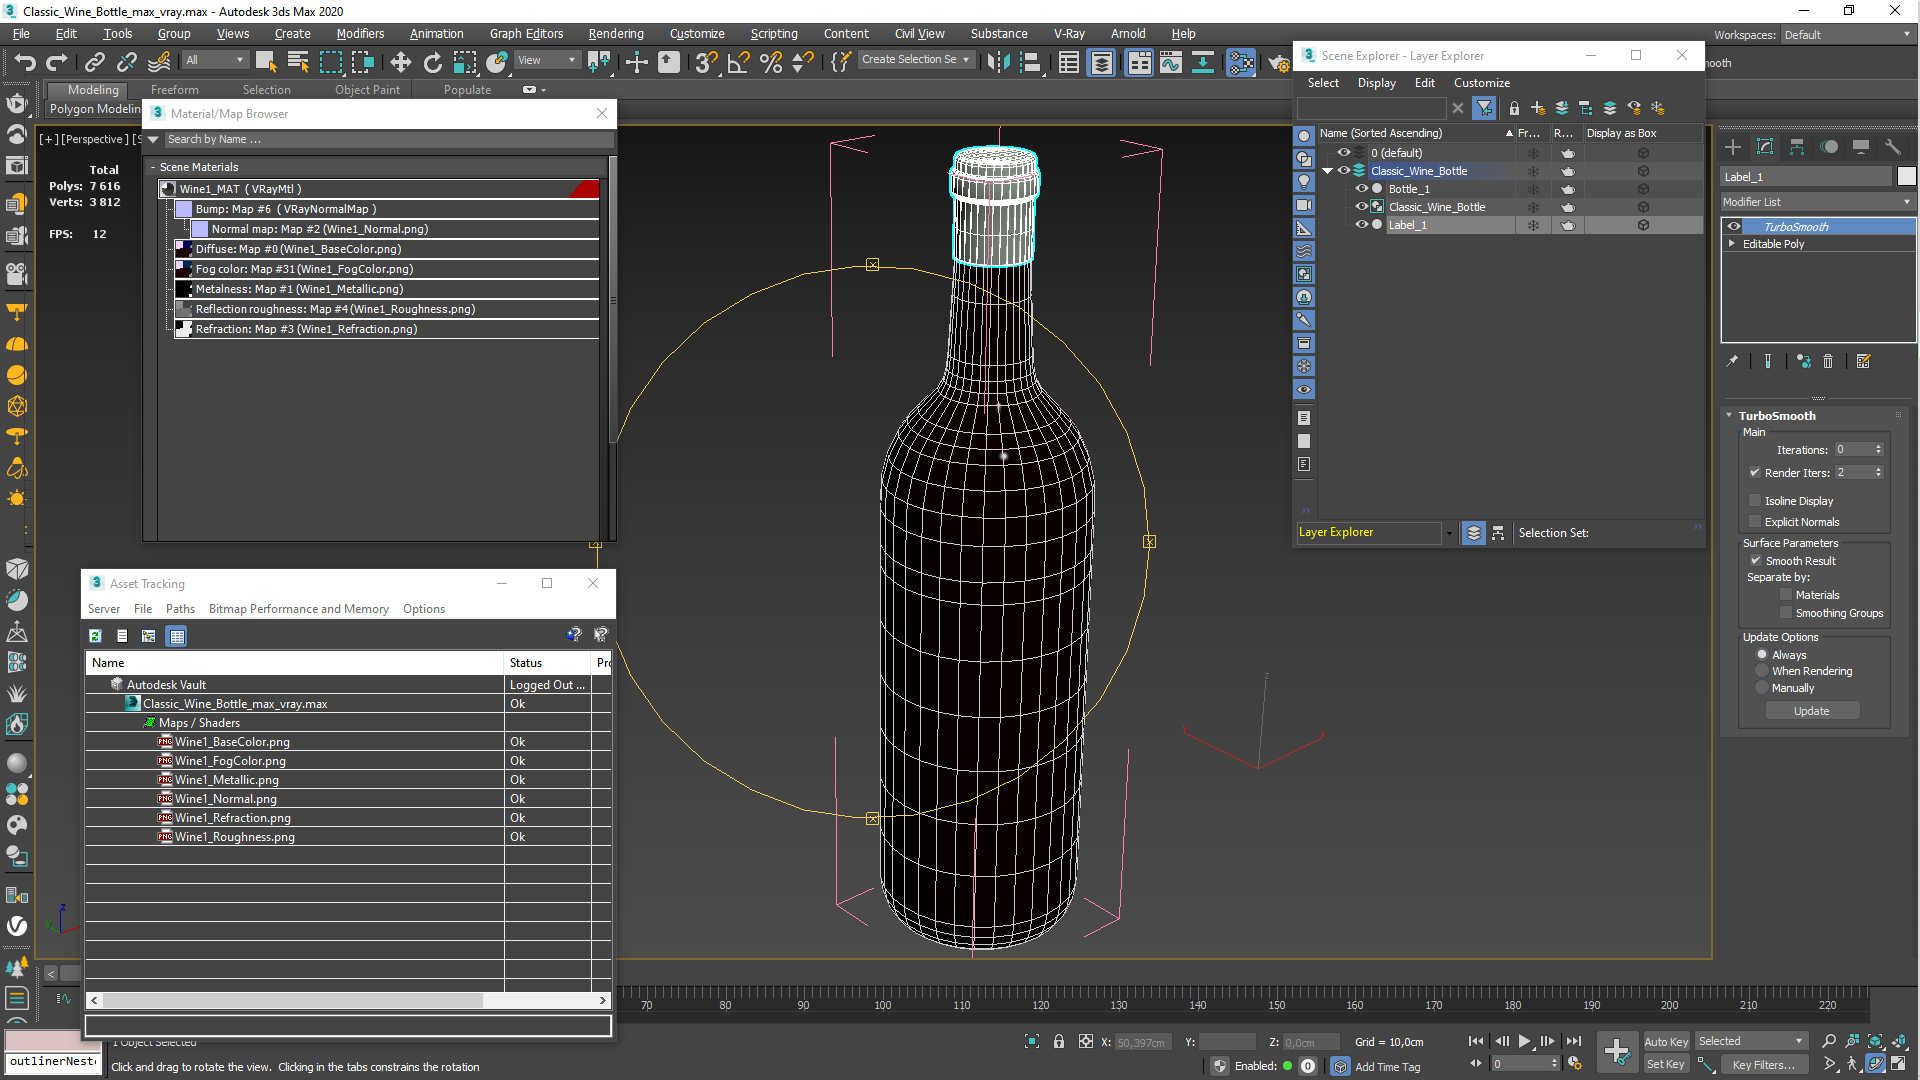Toggle the Percent Snap button
The width and height of the screenshot is (1920, 1080).
771,62
